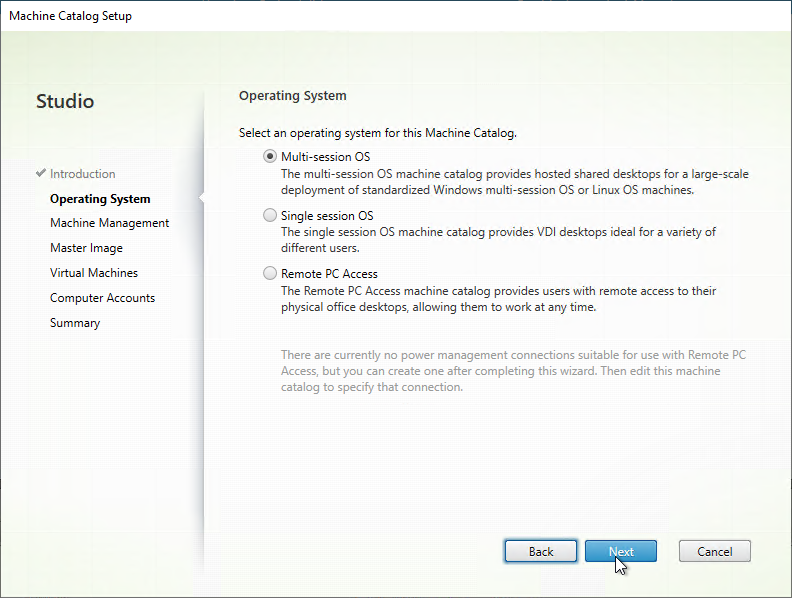Go to the Virtual Machines step

pos(94,273)
